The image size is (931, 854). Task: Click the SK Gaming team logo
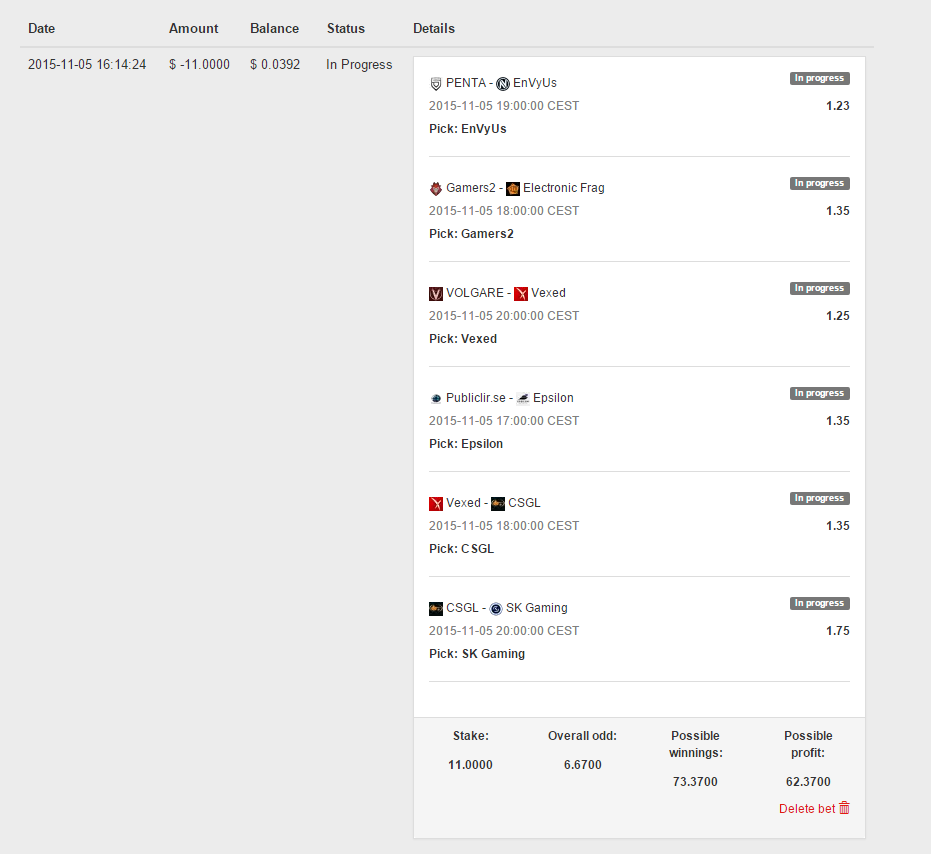(496, 609)
